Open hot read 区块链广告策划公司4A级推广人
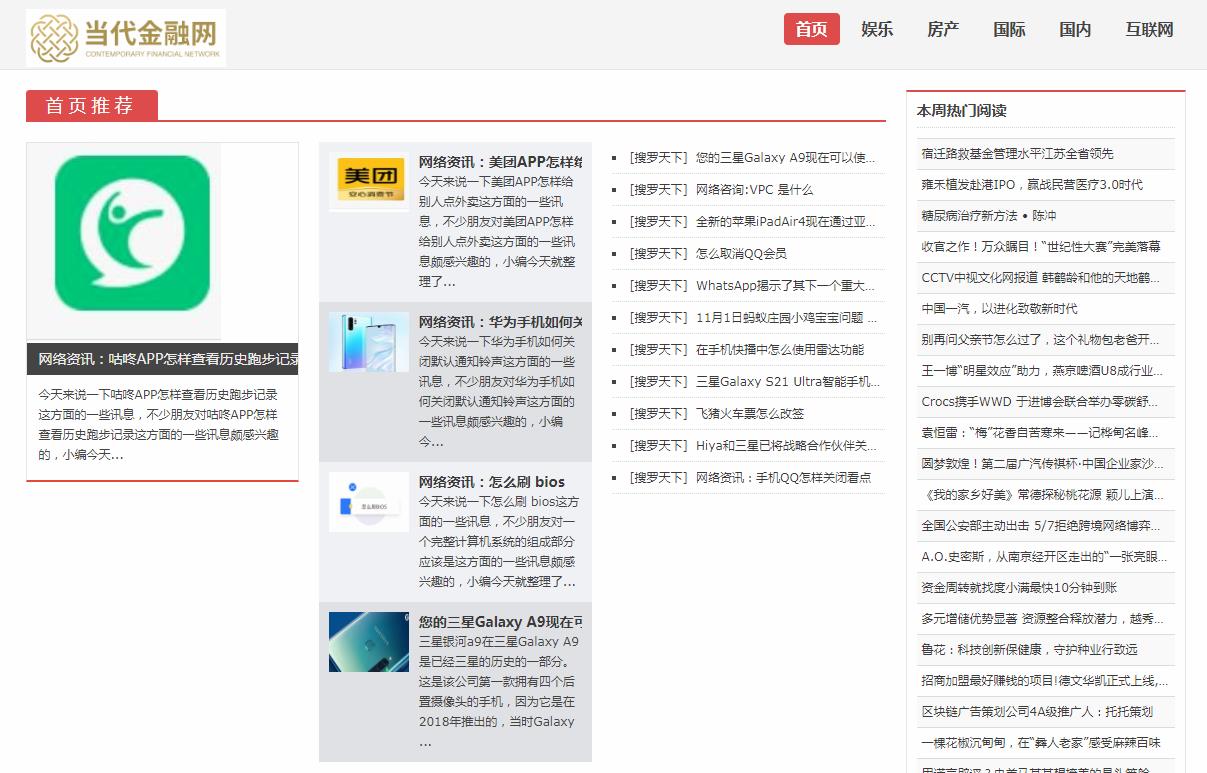 click(1037, 711)
